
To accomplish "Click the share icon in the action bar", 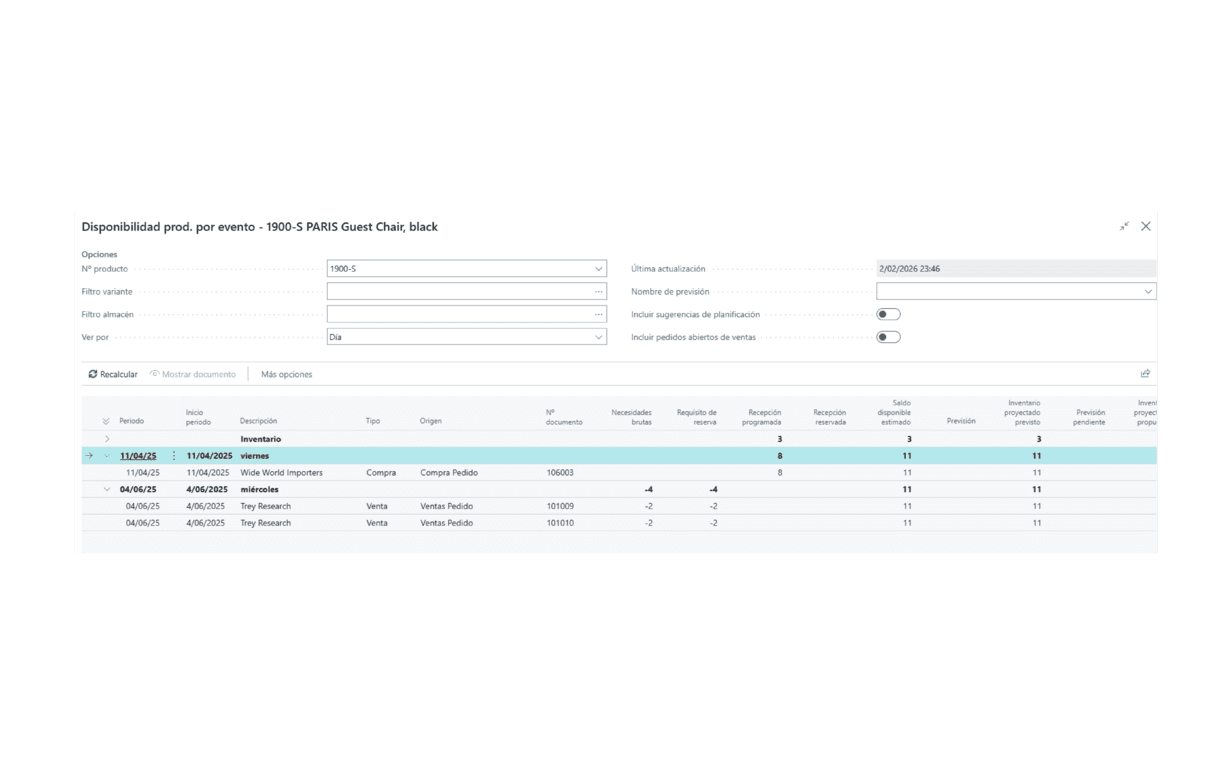I will (1145, 374).
